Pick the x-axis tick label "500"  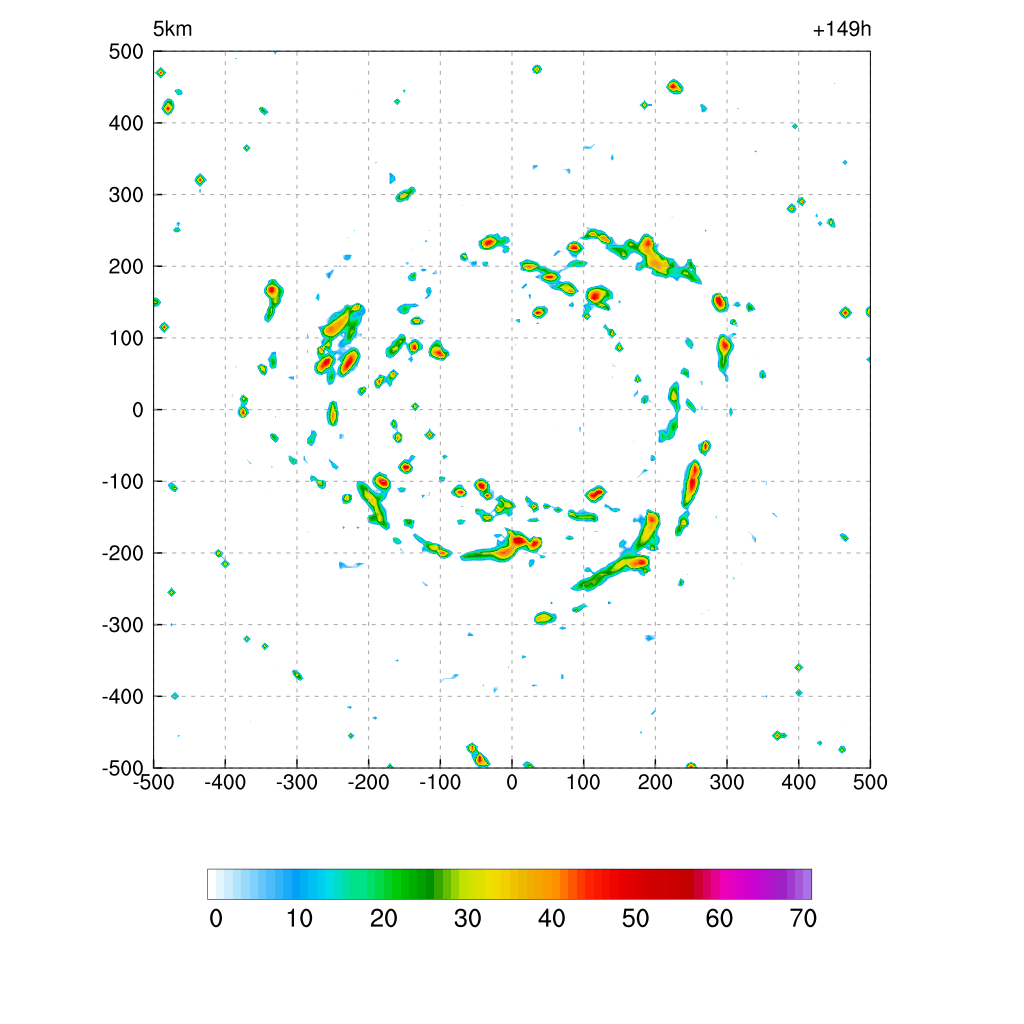click(x=871, y=782)
